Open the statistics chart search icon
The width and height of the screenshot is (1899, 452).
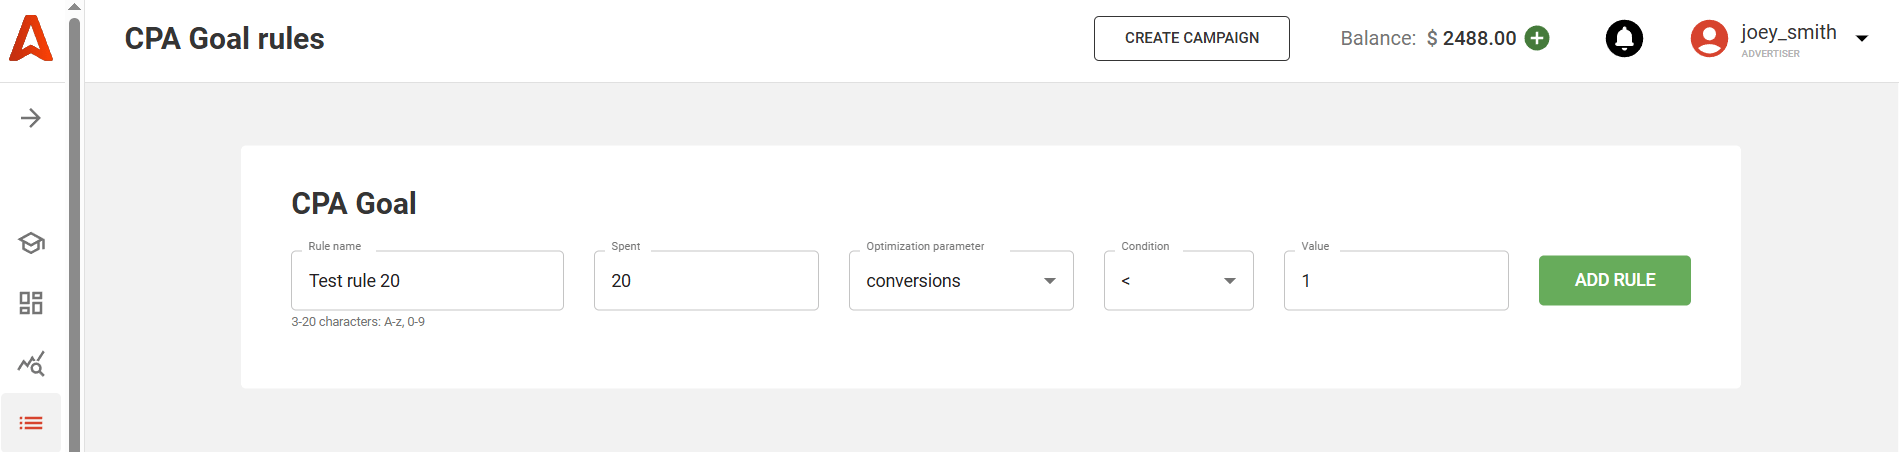coord(31,364)
